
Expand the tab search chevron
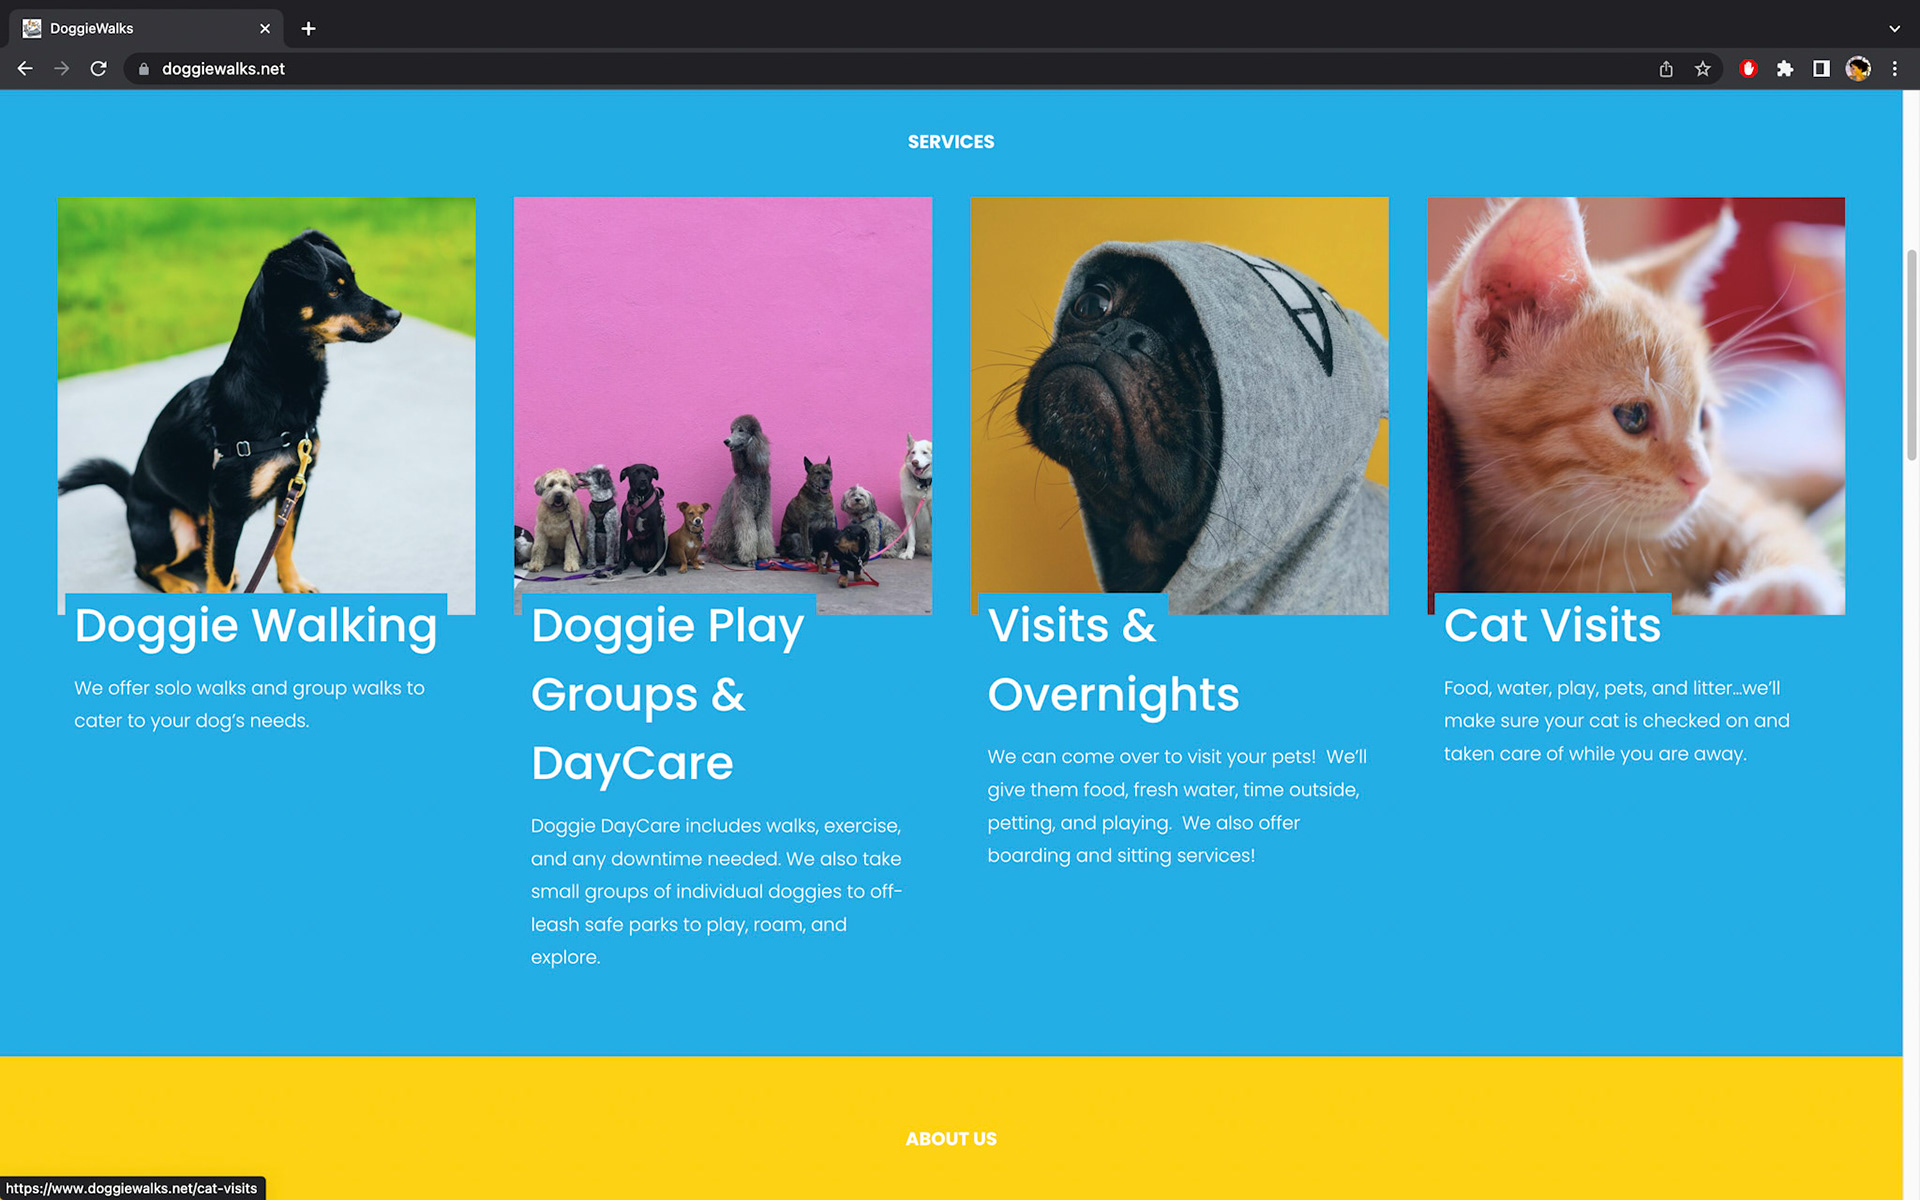1894,29
